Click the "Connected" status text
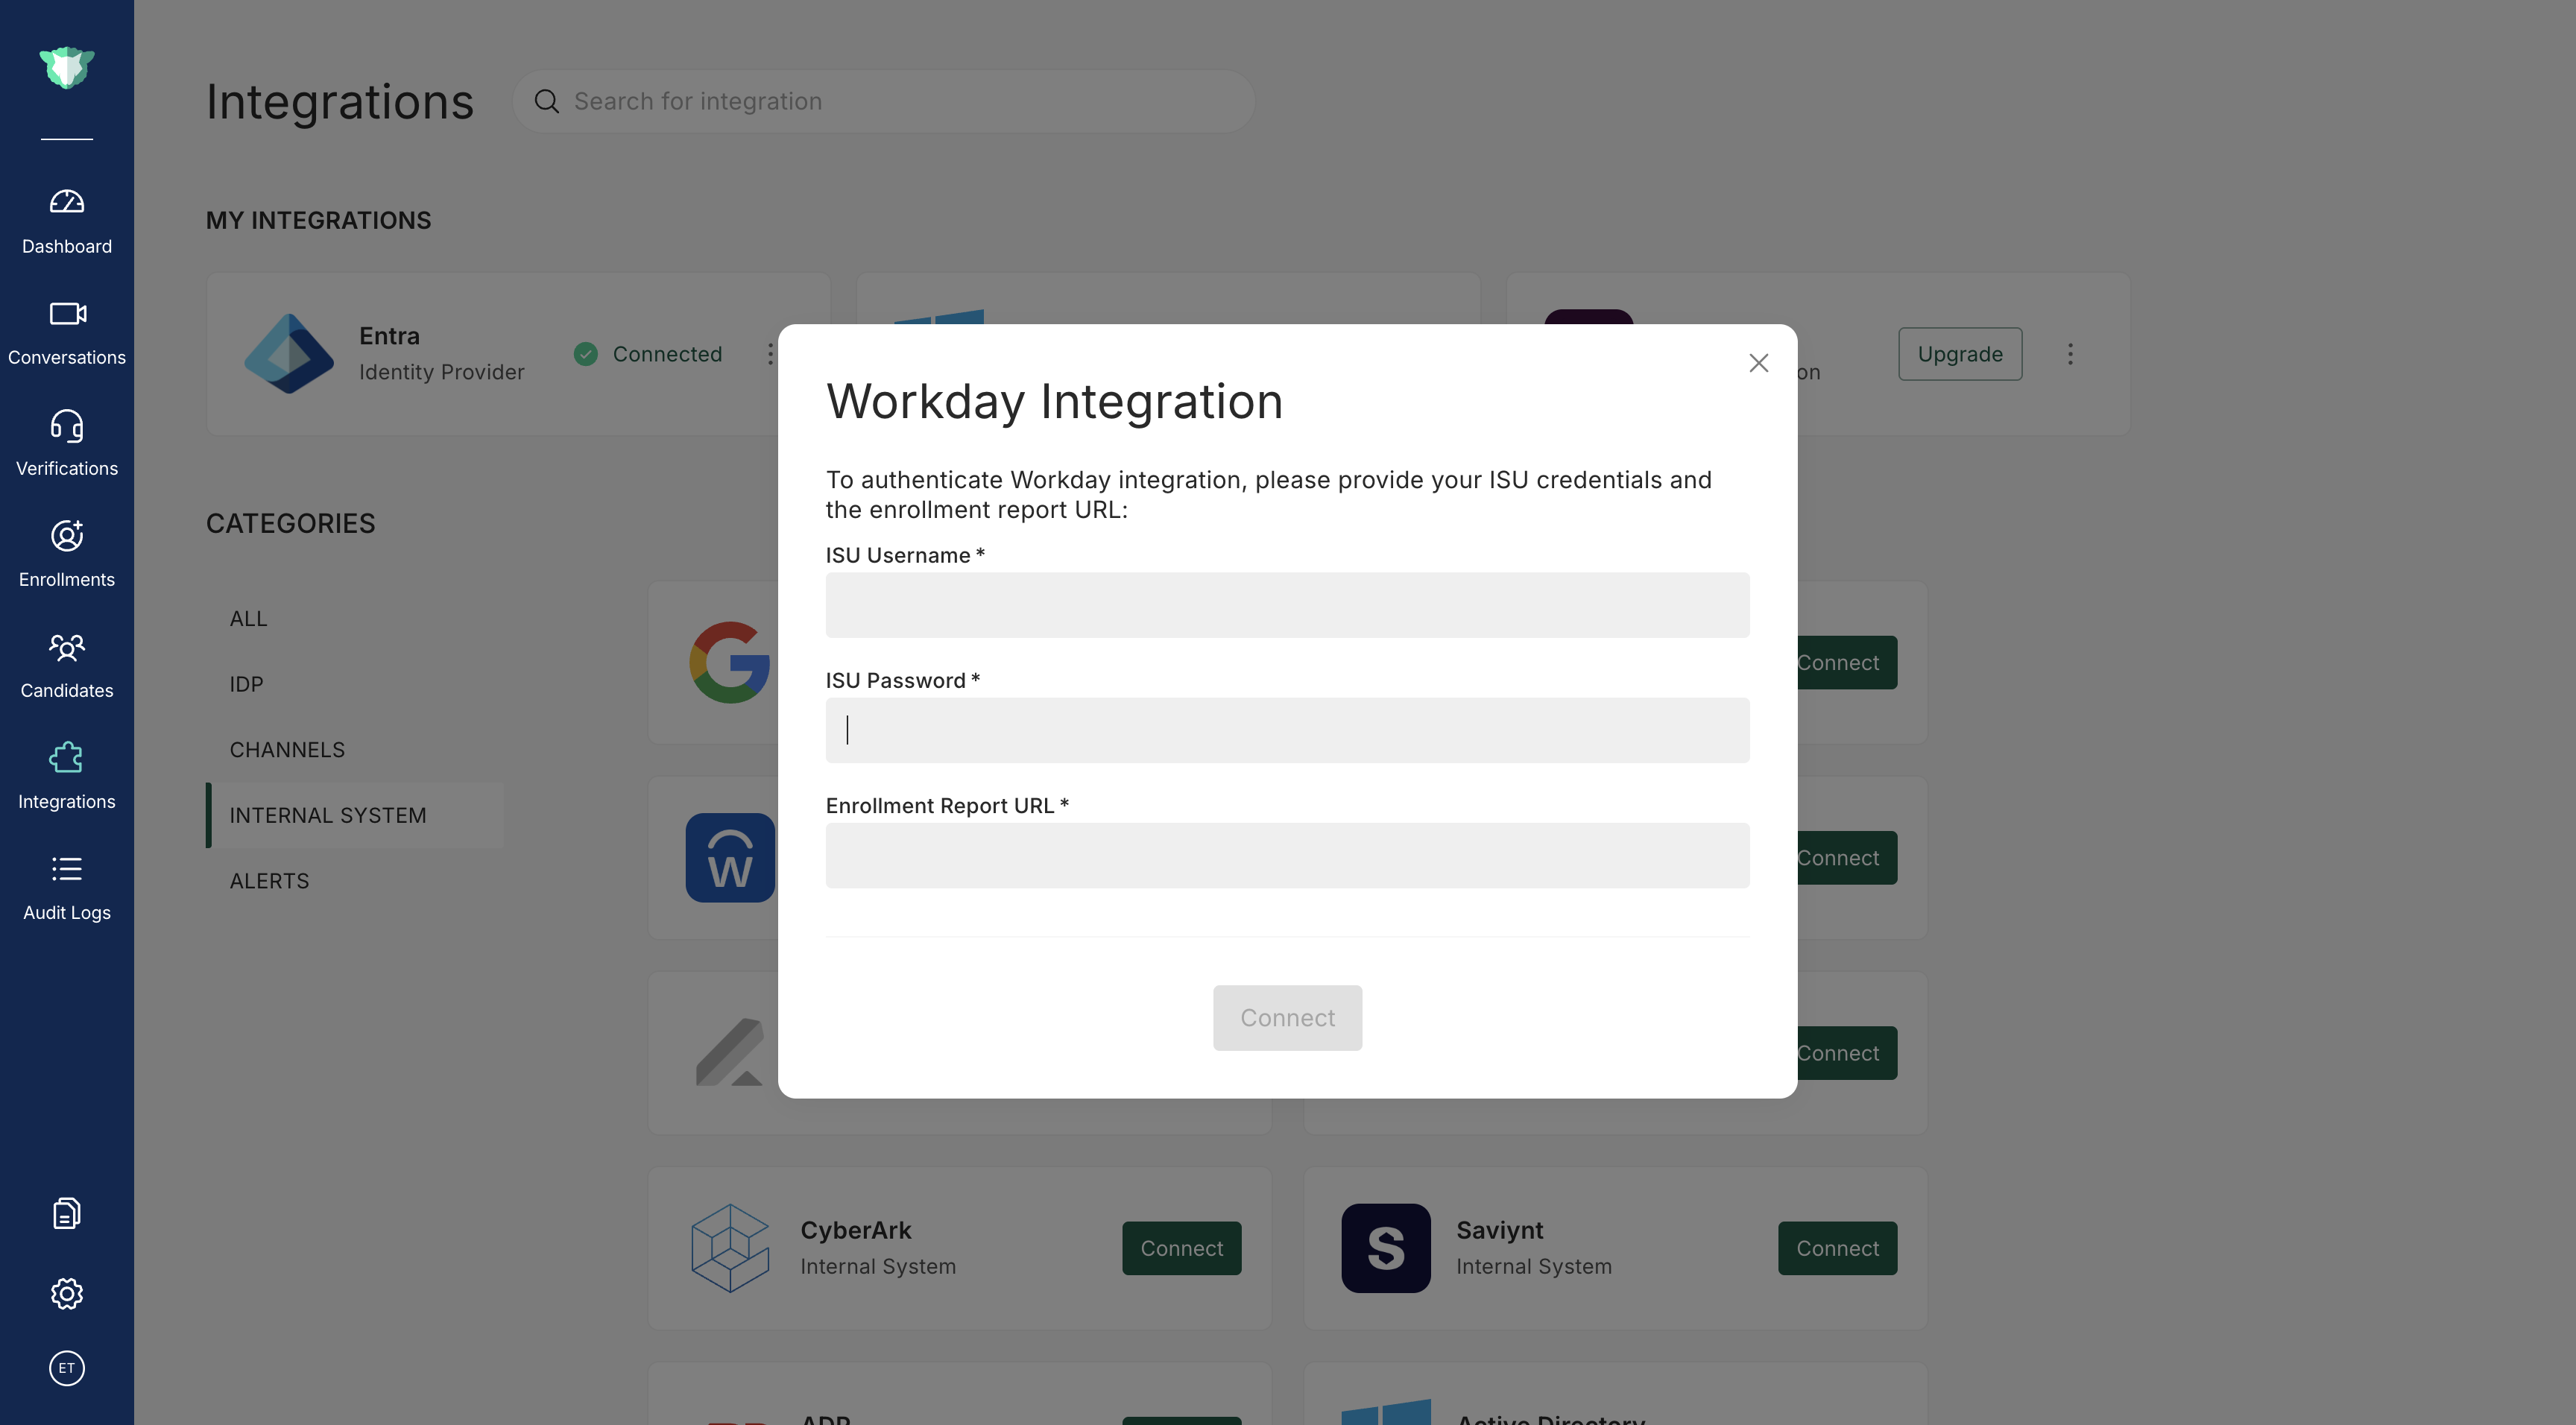This screenshot has height=1425, width=2576. (x=667, y=354)
